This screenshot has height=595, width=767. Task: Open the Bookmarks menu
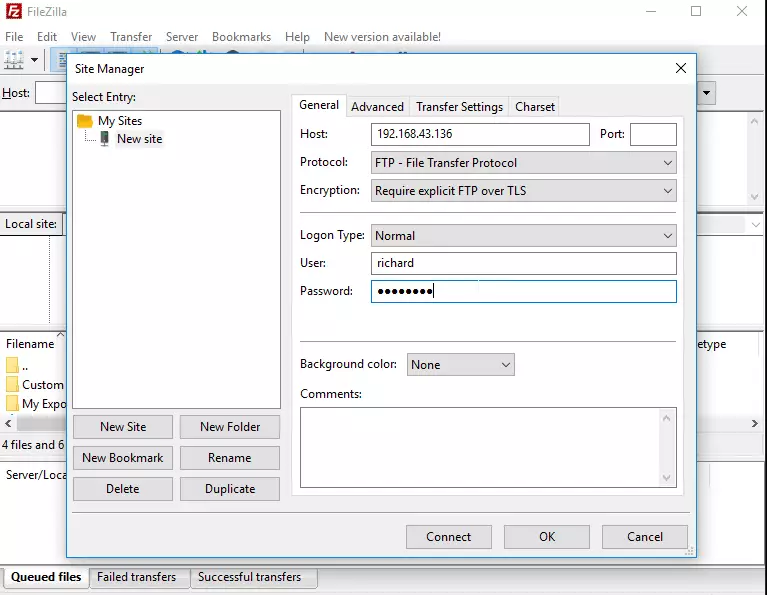click(241, 37)
